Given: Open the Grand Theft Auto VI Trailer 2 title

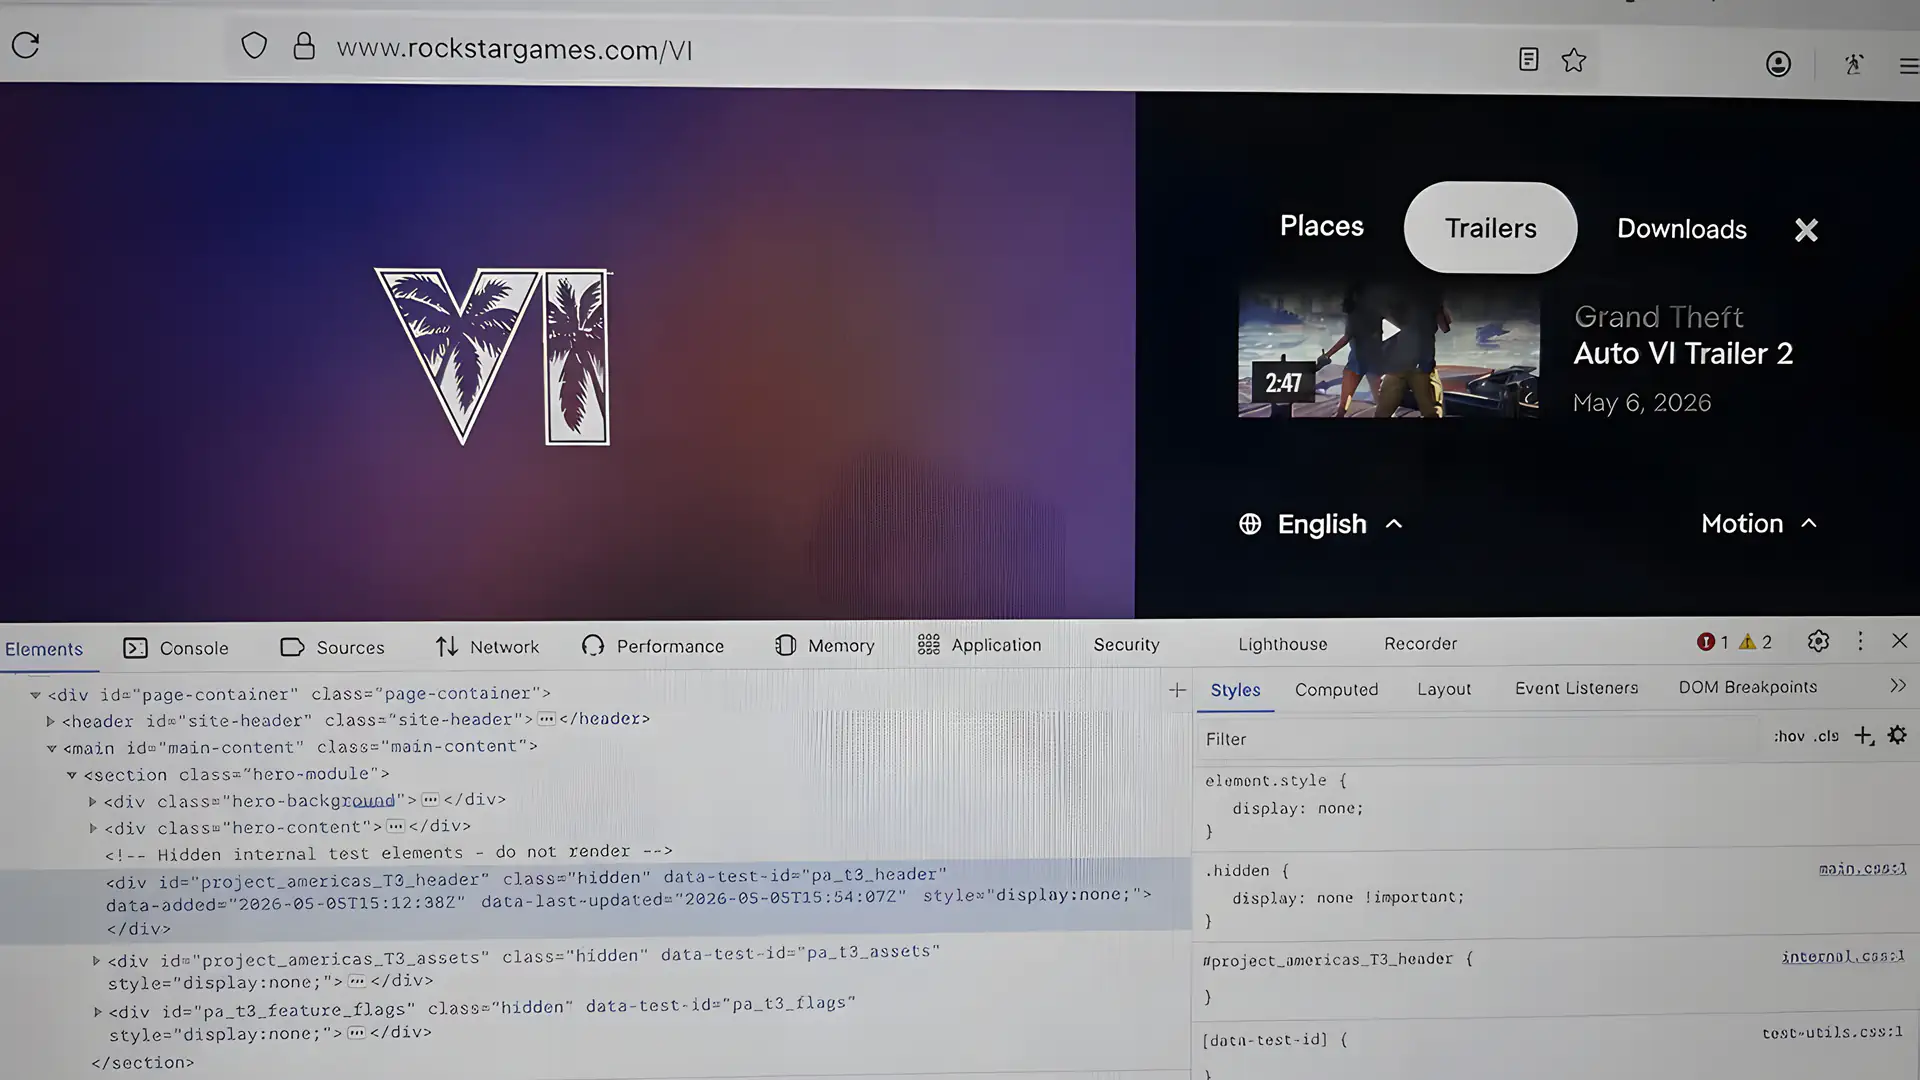Looking at the screenshot, I should pyautogui.click(x=1683, y=335).
